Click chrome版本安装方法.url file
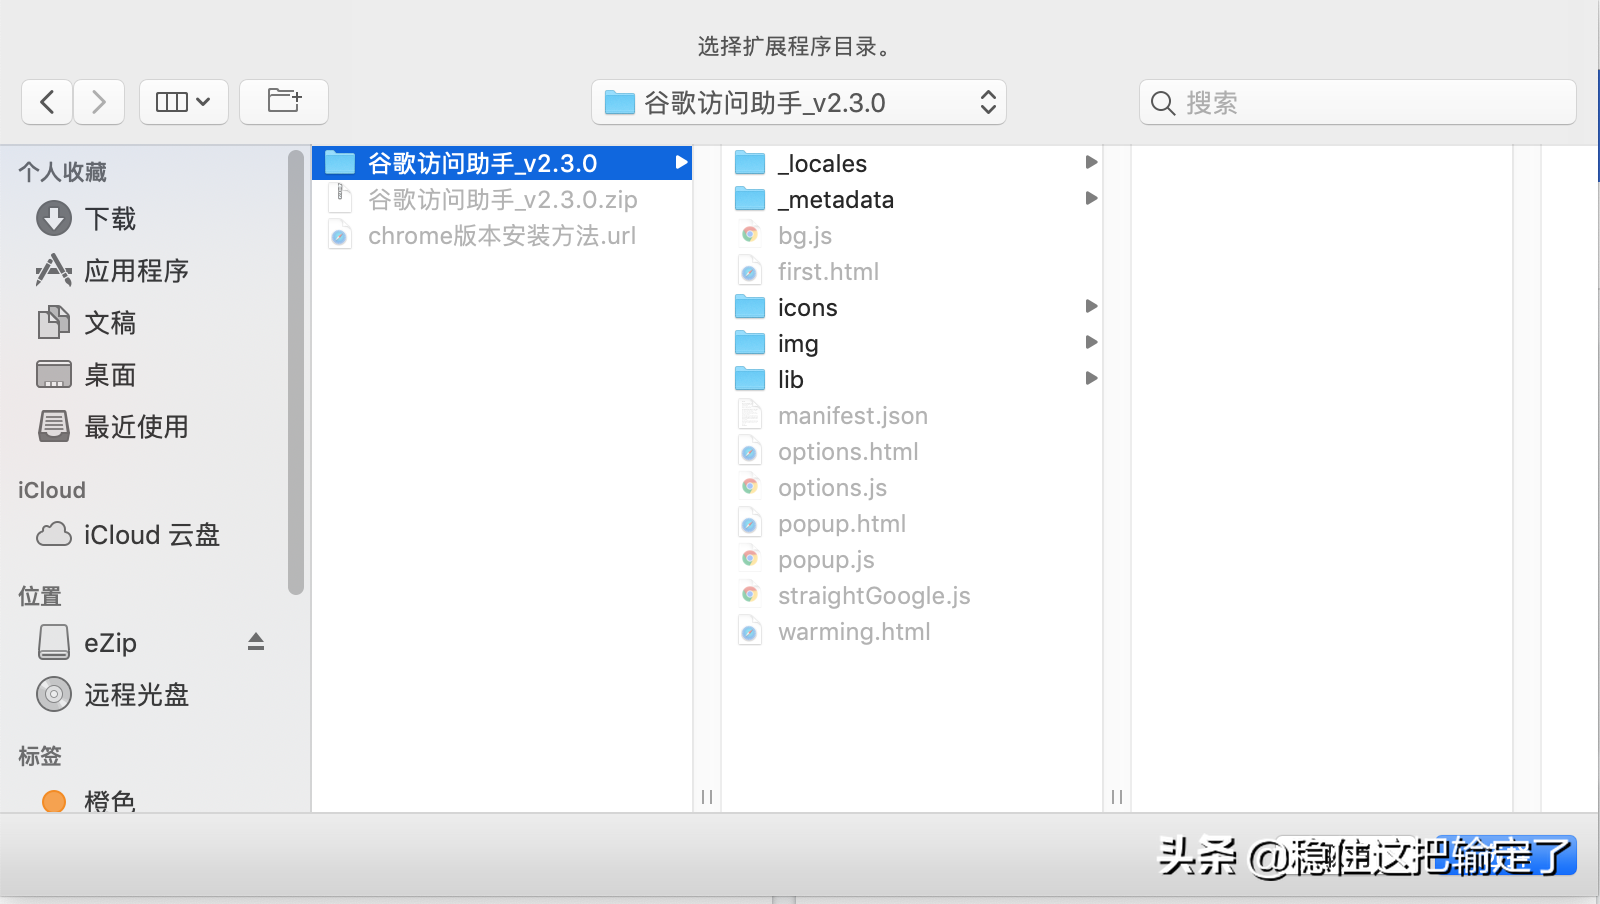This screenshot has width=1600, height=904. click(x=502, y=235)
